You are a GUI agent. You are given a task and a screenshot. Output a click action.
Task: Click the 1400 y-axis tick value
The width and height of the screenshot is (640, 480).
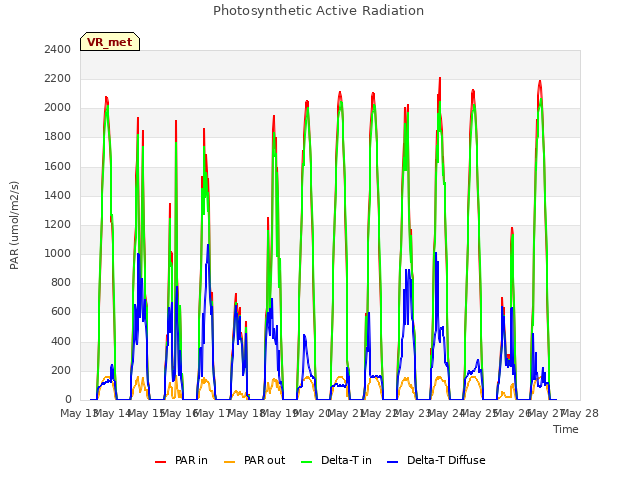coord(58,195)
